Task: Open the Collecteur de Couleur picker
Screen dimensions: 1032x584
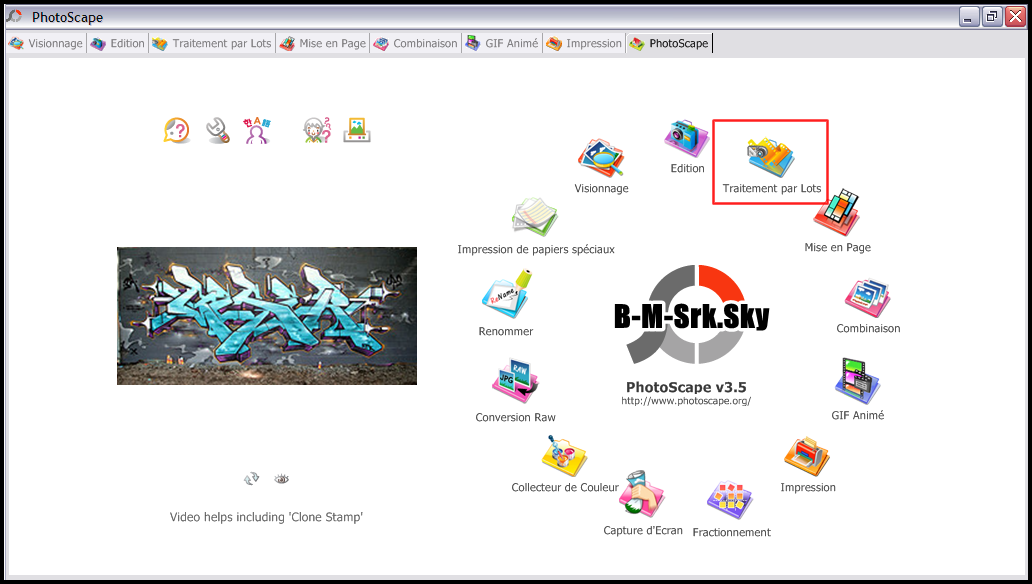Action: 564,456
